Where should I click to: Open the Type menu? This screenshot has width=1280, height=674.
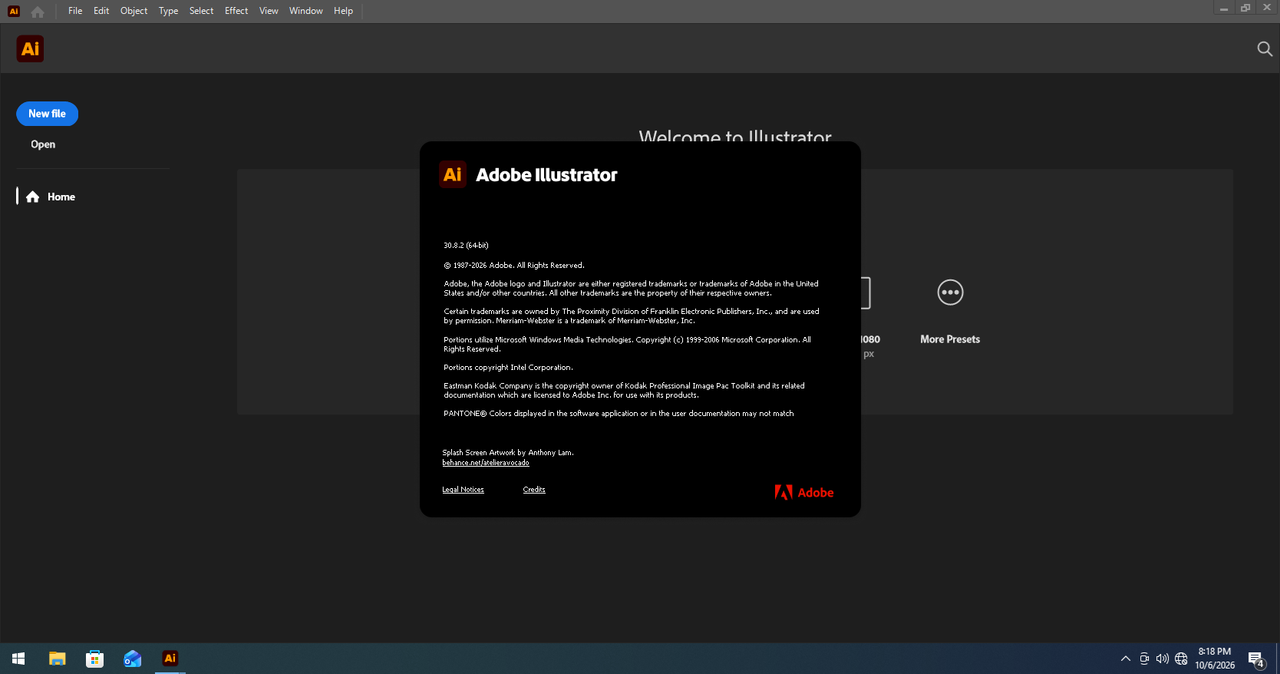click(x=168, y=11)
